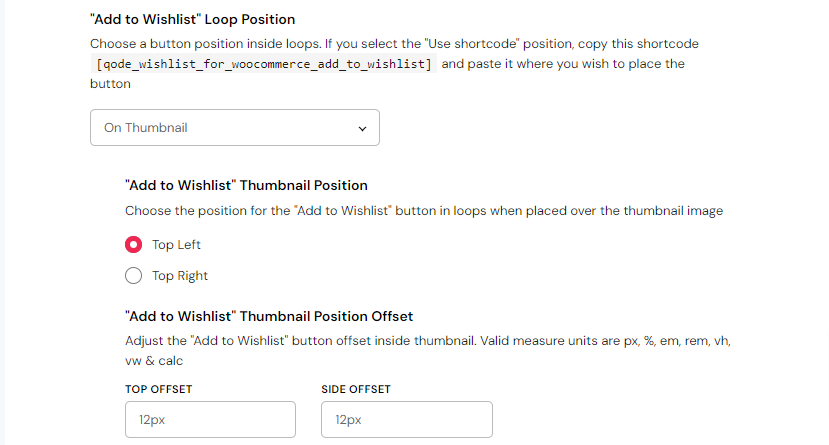The width and height of the screenshot is (829, 445).
Task: Click the qode_wishlist_for_woocommerce_add_to_wishlist shortcode text
Action: (x=264, y=65)
